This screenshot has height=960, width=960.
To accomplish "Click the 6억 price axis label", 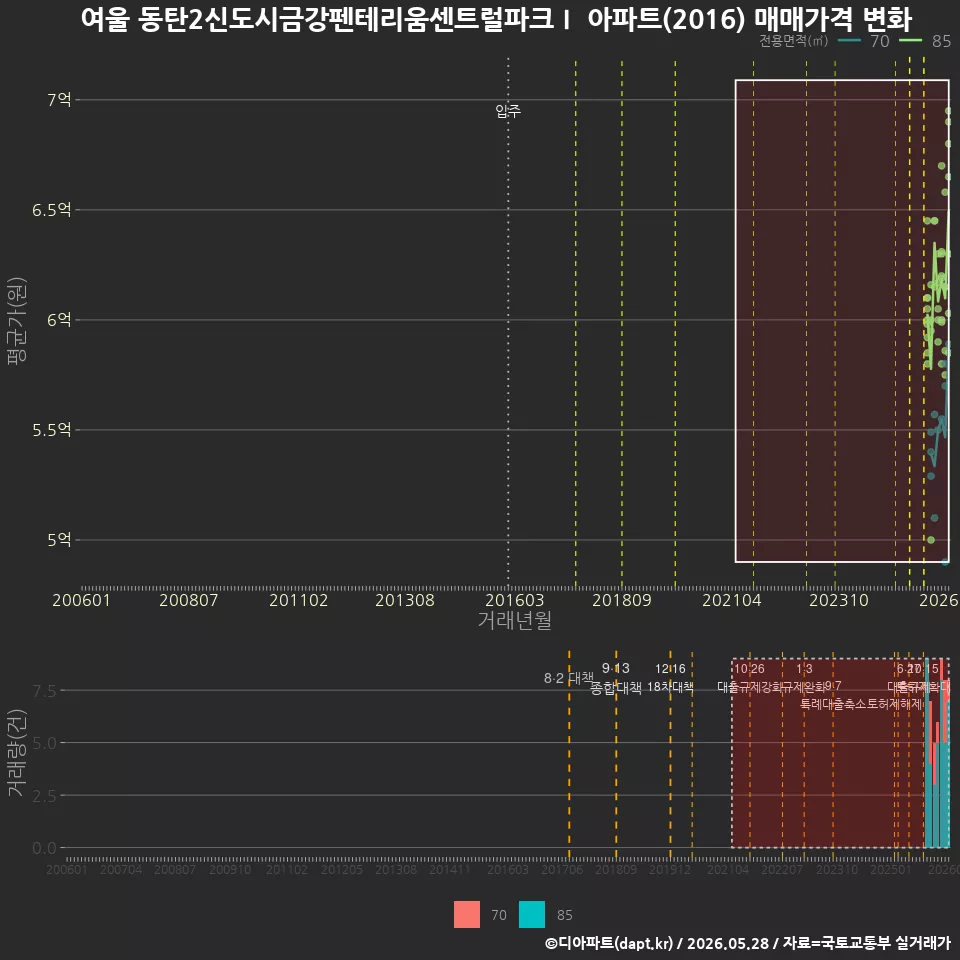I will click(59, 320).
